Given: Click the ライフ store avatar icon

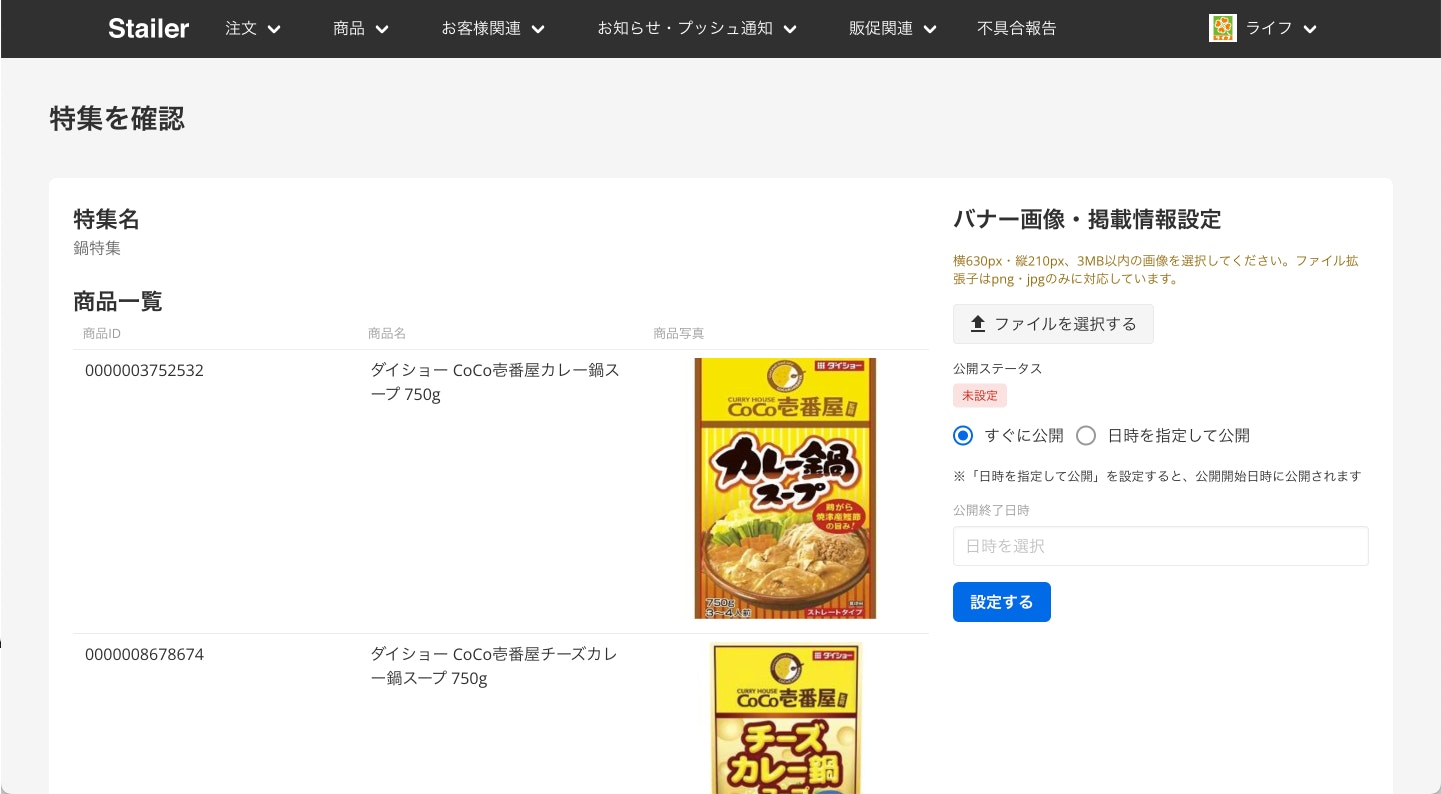Looking at the screenshot, I should point(1222,28).
